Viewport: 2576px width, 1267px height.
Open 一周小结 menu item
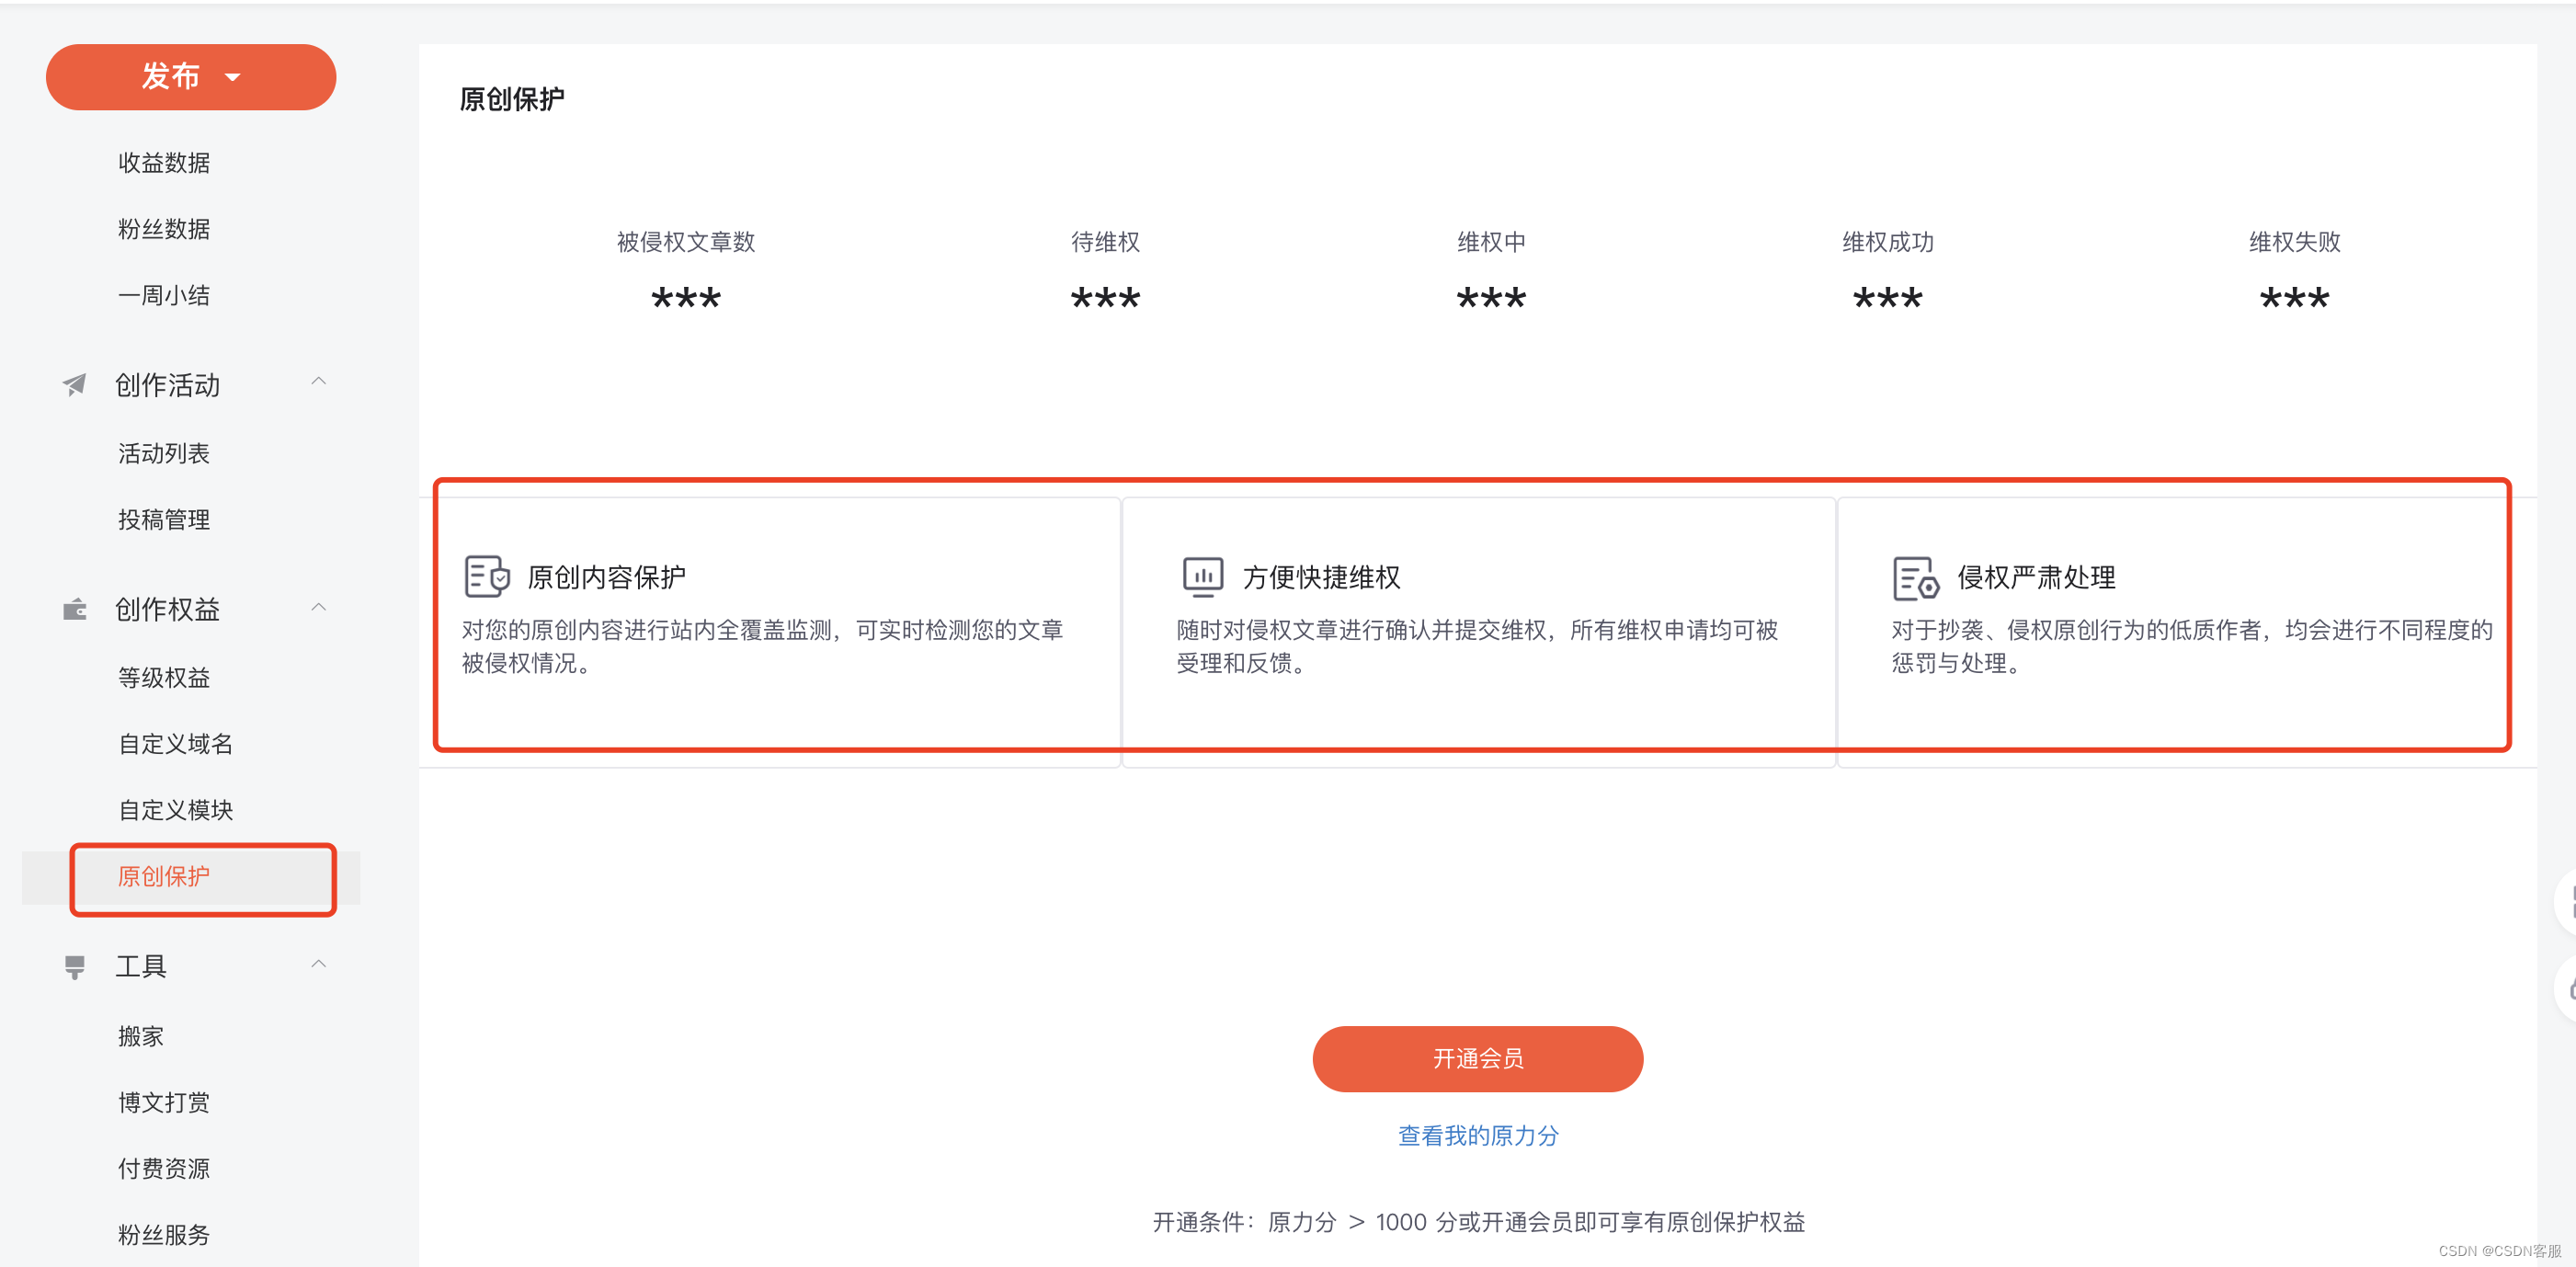164,295
